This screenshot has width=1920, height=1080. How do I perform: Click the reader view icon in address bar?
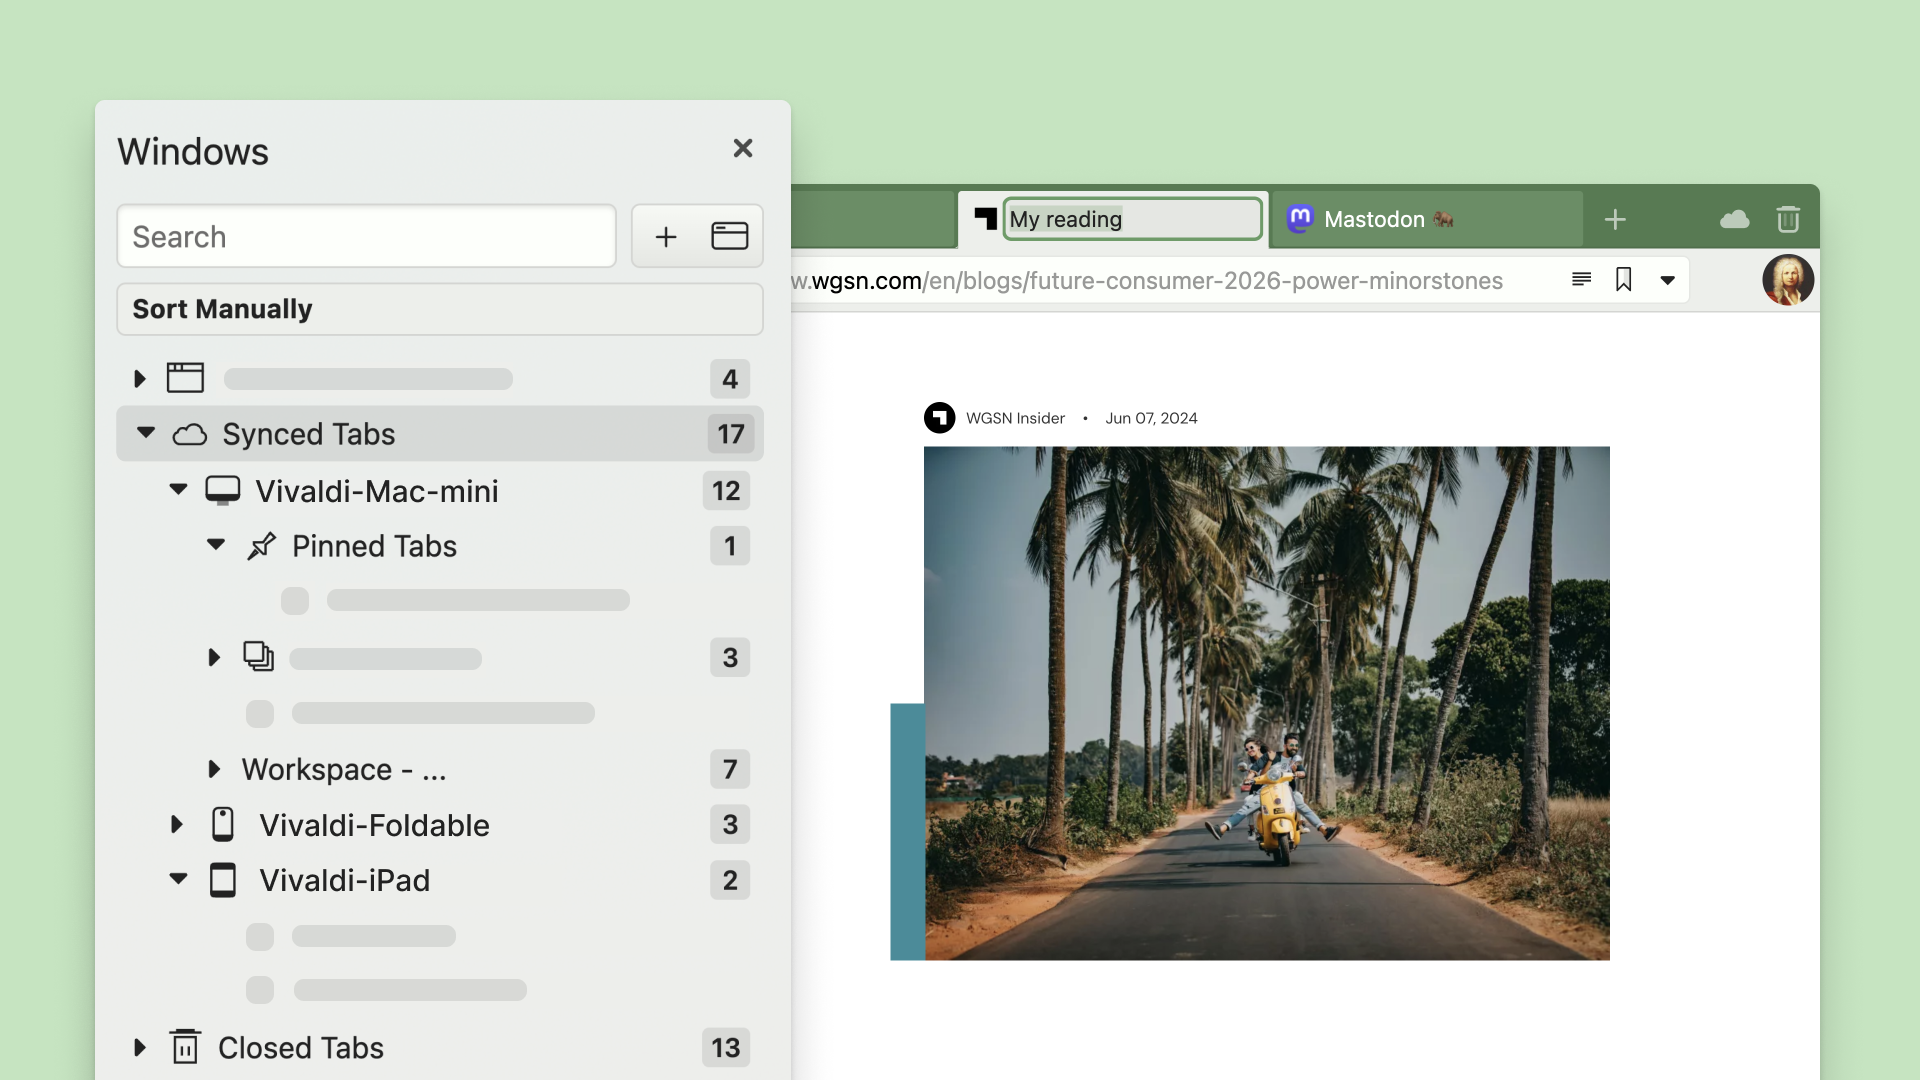(1581, 278)
